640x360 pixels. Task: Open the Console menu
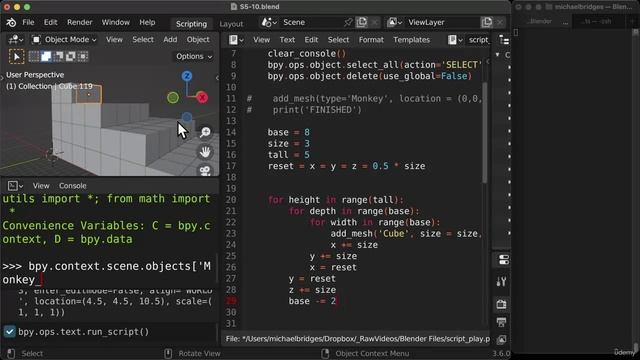click(x=73, y=186)
